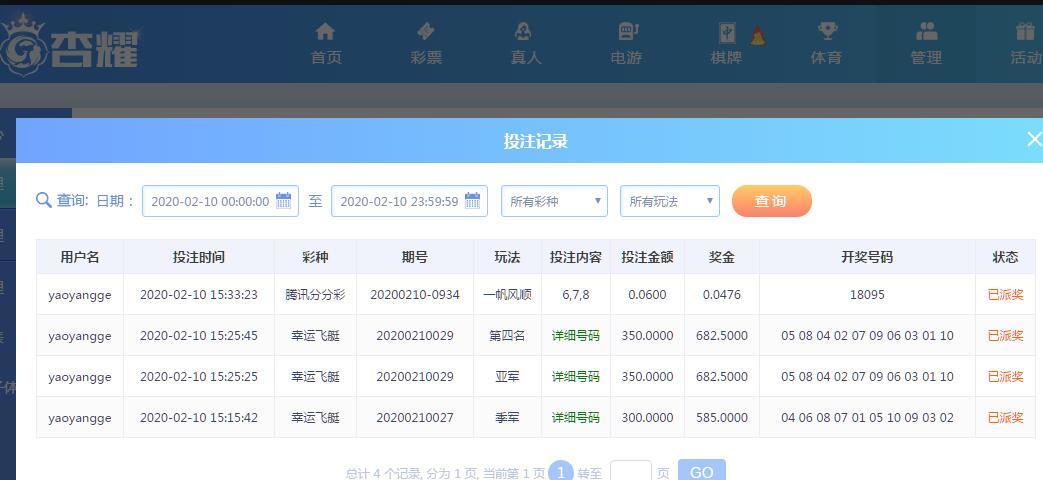Open the 体育 sports trophy icon
This screenshot has width=1043, height=480.
click(x=826, y=32)
